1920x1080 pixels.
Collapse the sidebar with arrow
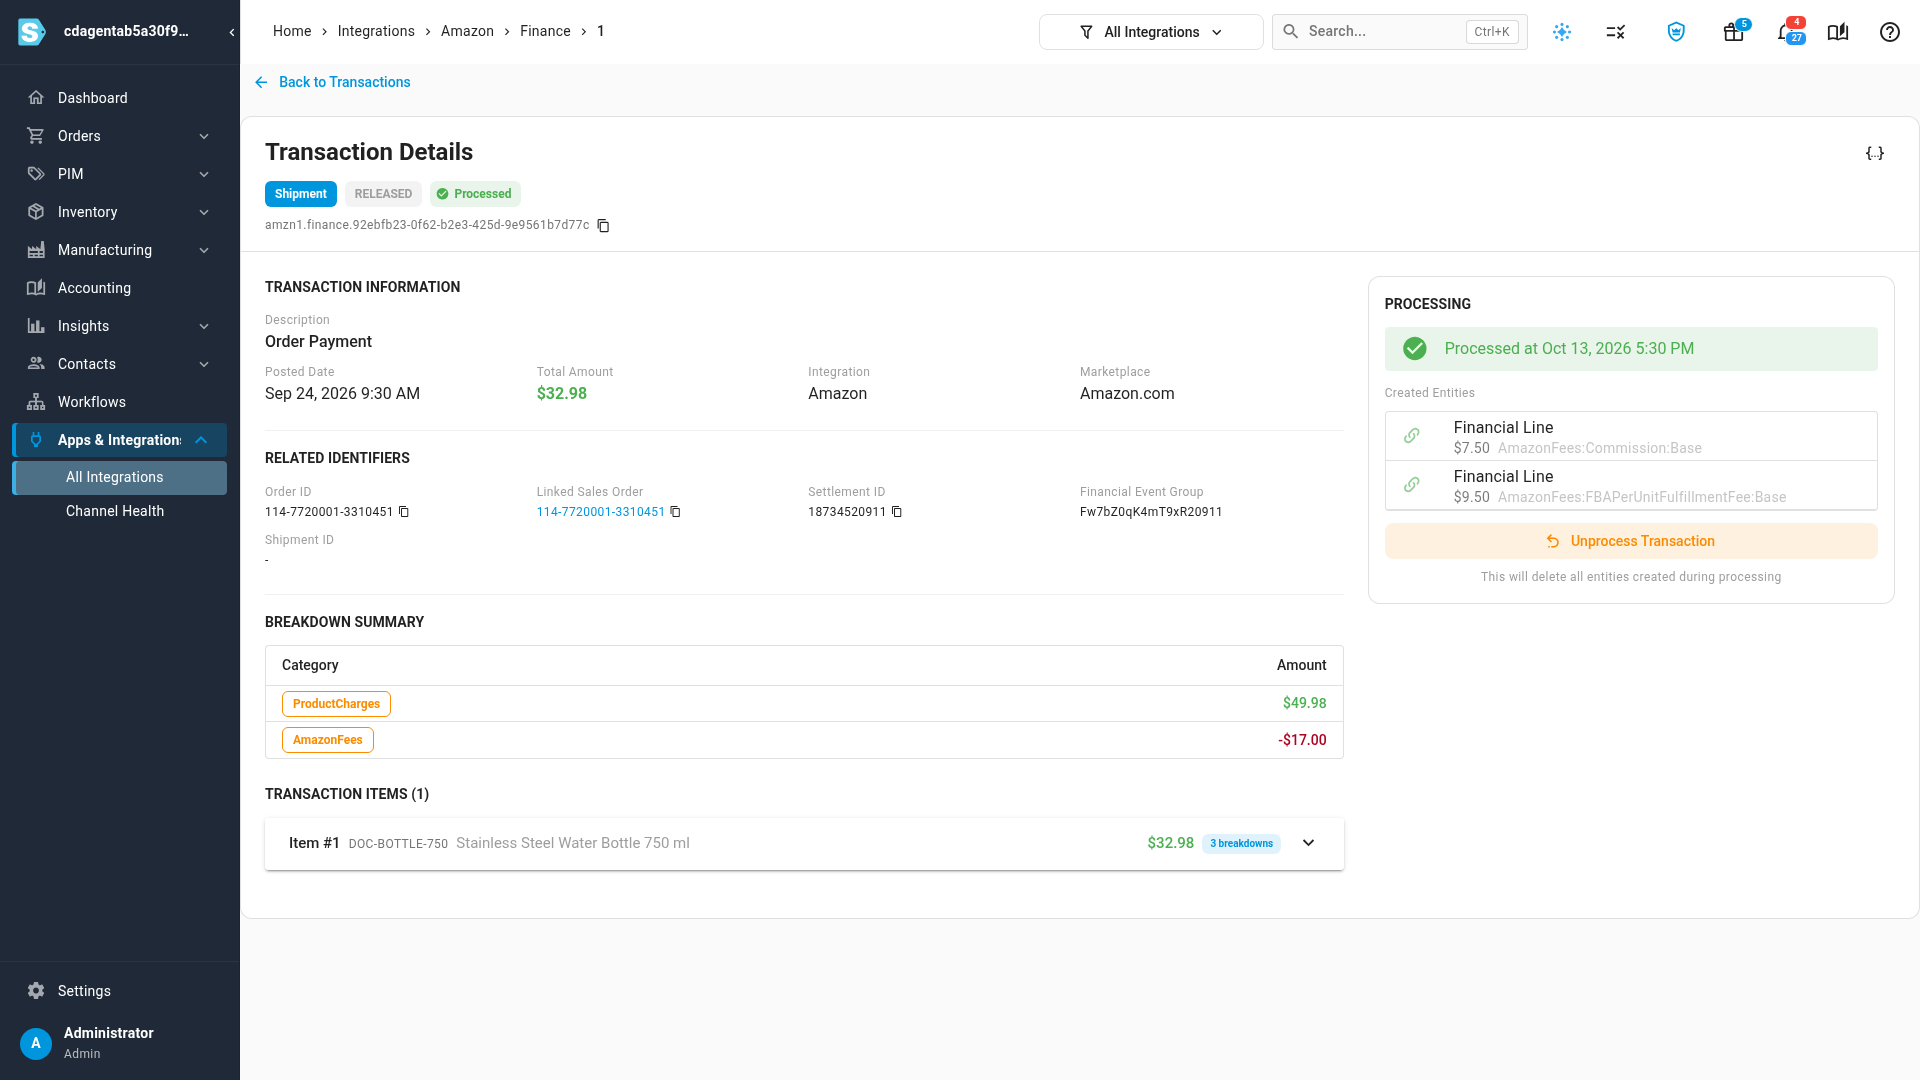coord(232,32)
